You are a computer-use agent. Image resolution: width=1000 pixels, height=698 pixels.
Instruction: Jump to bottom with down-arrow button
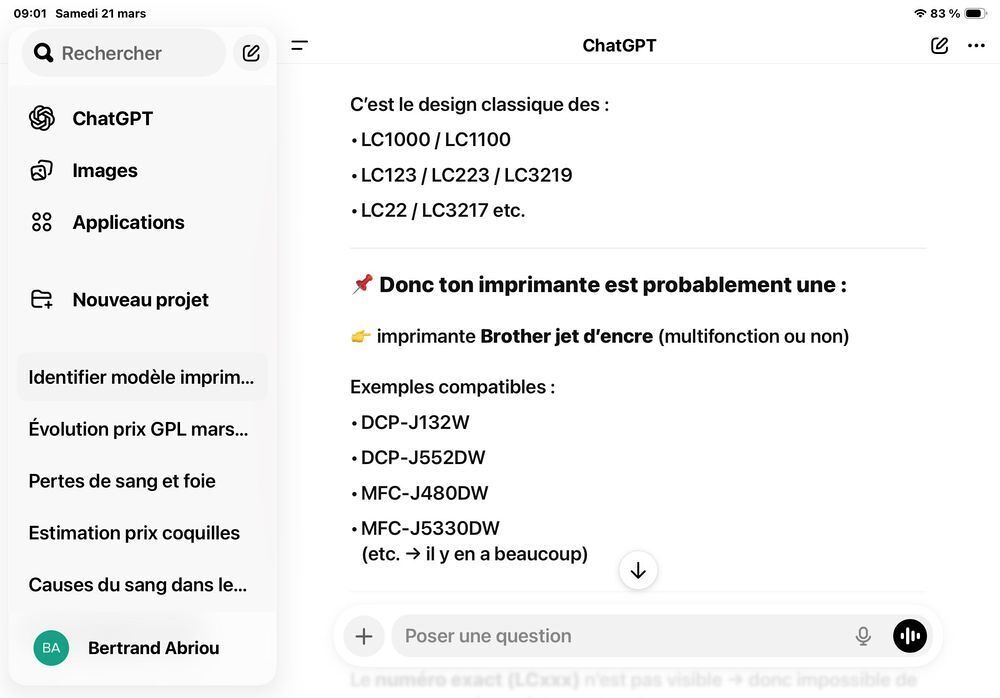(x=638, y=570)
